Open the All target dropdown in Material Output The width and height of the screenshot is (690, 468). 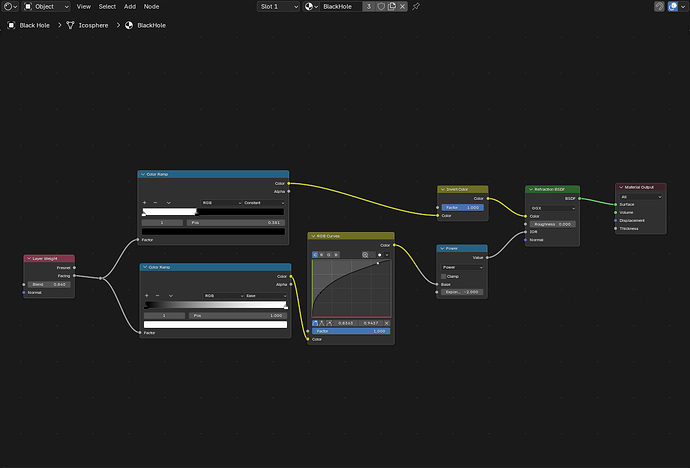pos(641,197)
